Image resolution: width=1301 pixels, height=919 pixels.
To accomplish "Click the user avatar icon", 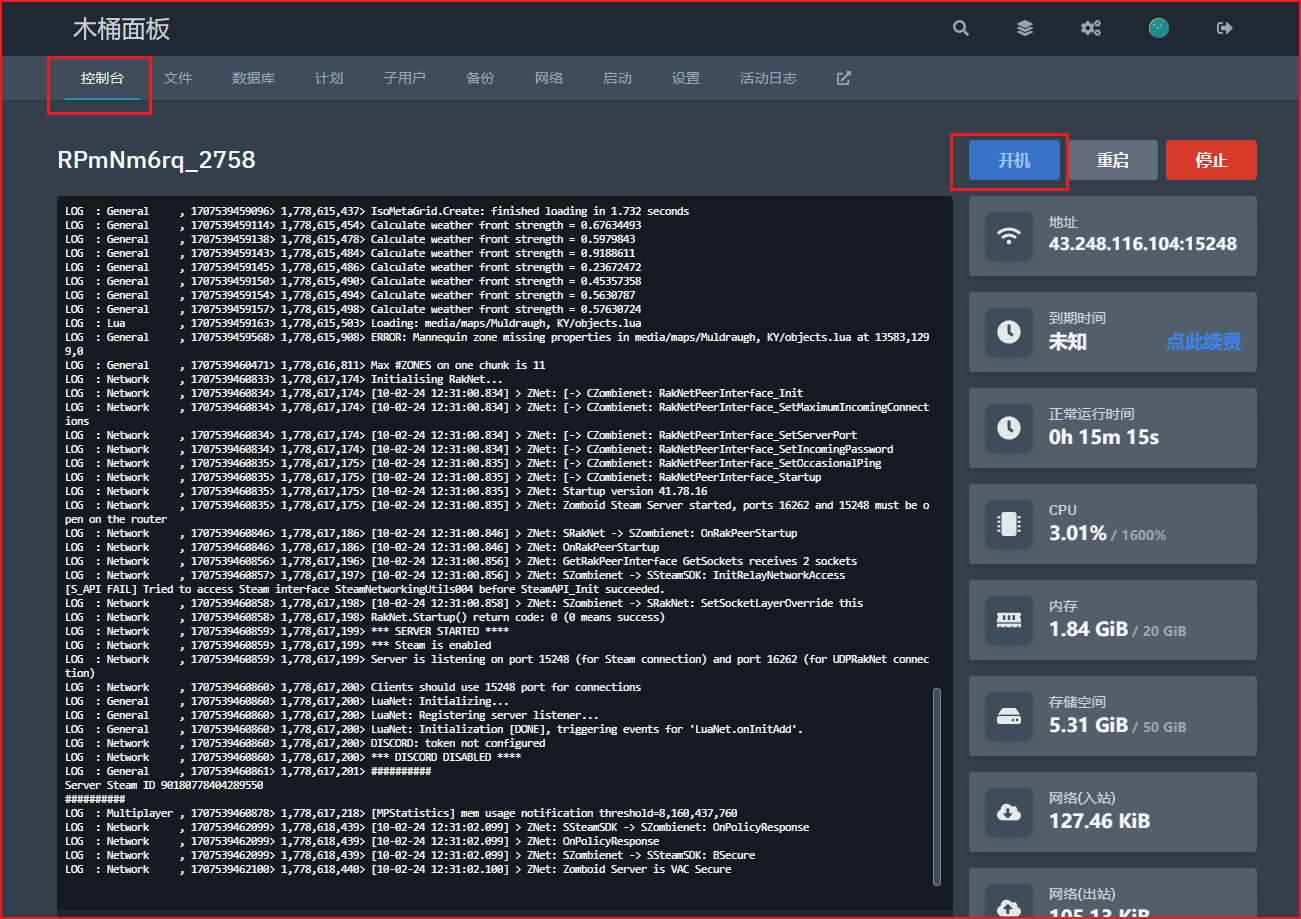I will point(1158,28).
